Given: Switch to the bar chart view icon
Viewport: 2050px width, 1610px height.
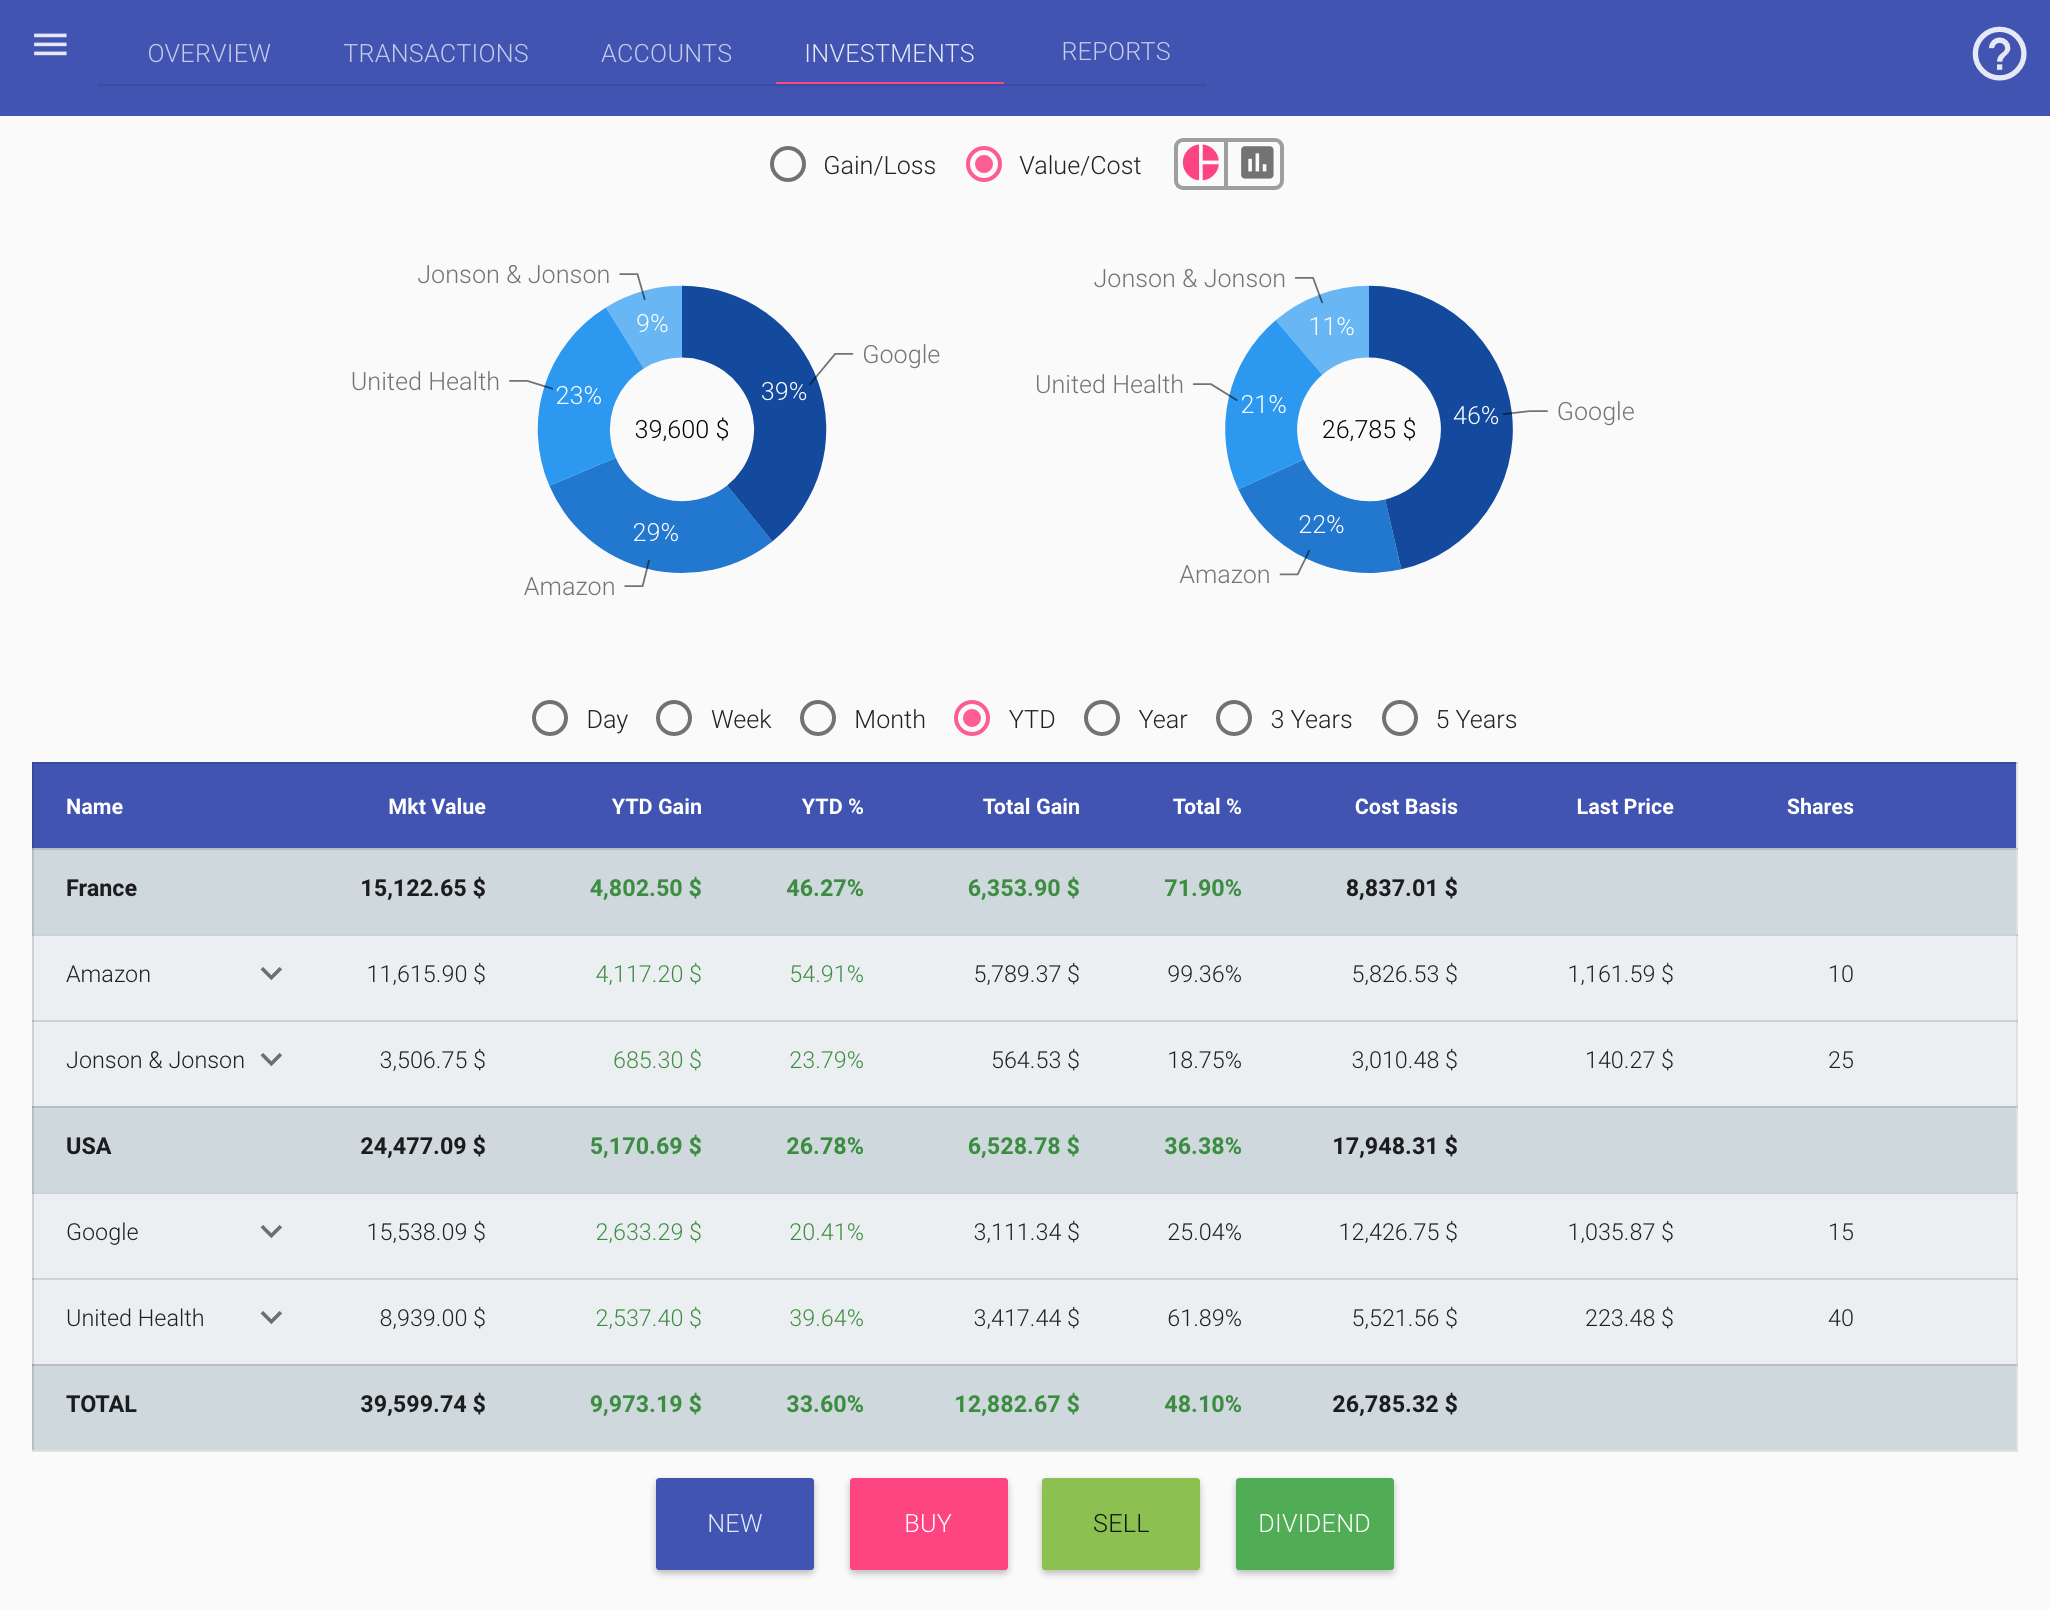Looking at the screenshot, I should (x=1256, y=163).
